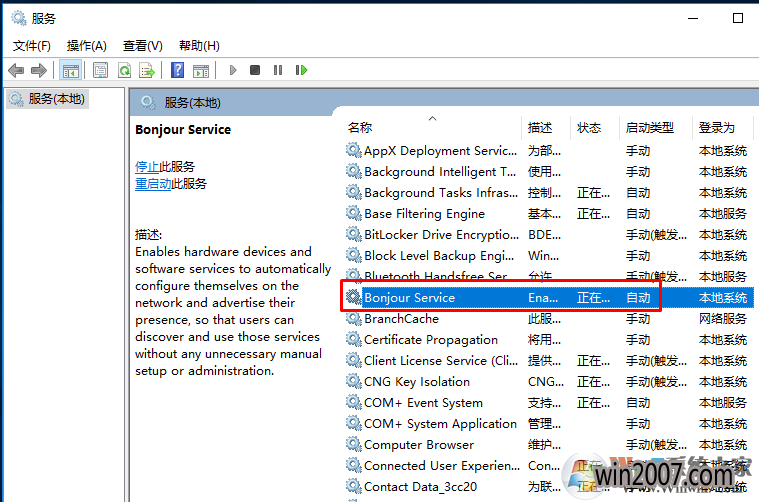Click the gear icon beside Certificate Propagation
Image resolution: width=759 pixels, height=502 pixels.
pos(354,340)
